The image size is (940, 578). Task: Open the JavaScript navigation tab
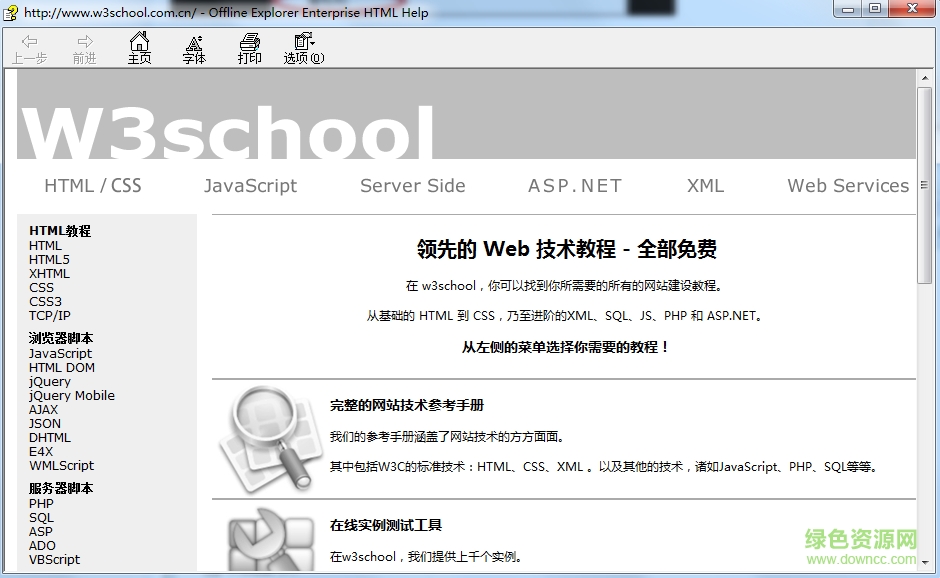(x=250, y=185)
